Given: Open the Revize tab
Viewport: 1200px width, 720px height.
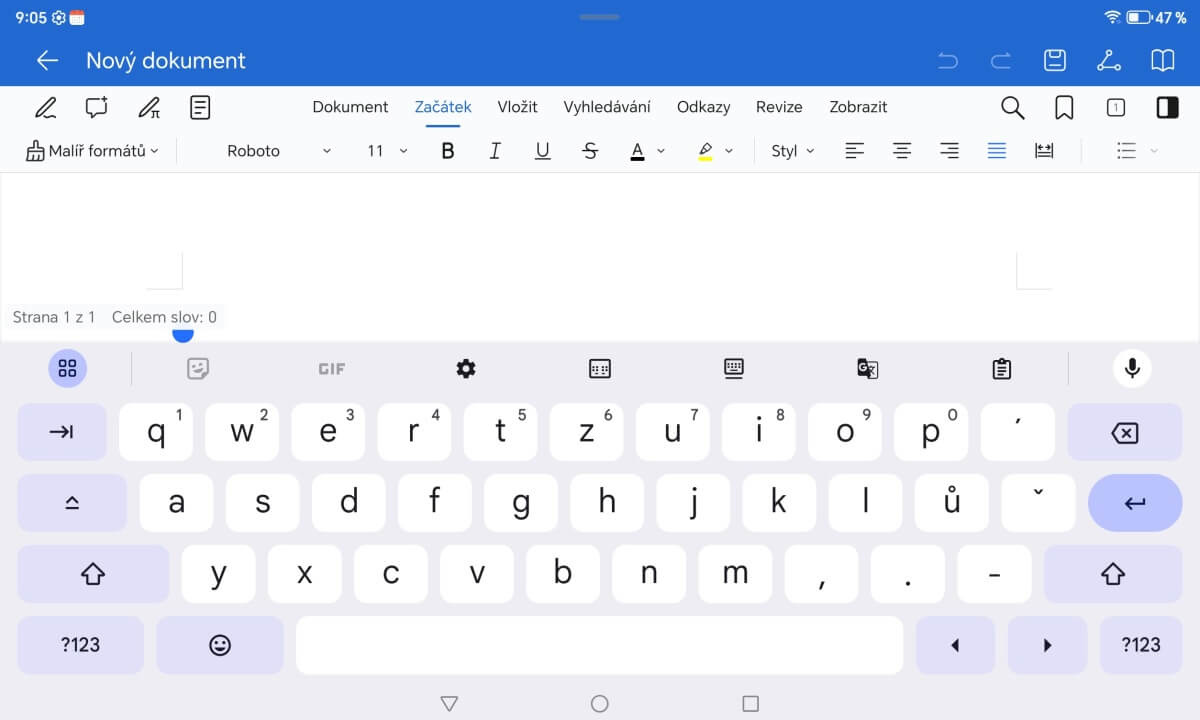Looking at the screenshot, I should [779, 107].
